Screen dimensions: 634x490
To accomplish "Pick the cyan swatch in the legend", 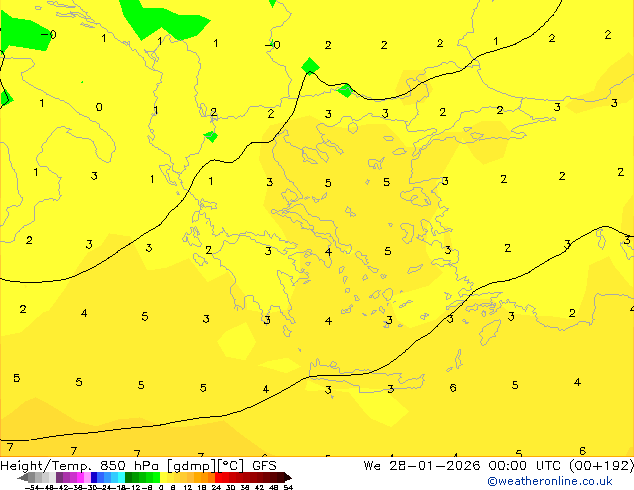I will tap(121, 477).
